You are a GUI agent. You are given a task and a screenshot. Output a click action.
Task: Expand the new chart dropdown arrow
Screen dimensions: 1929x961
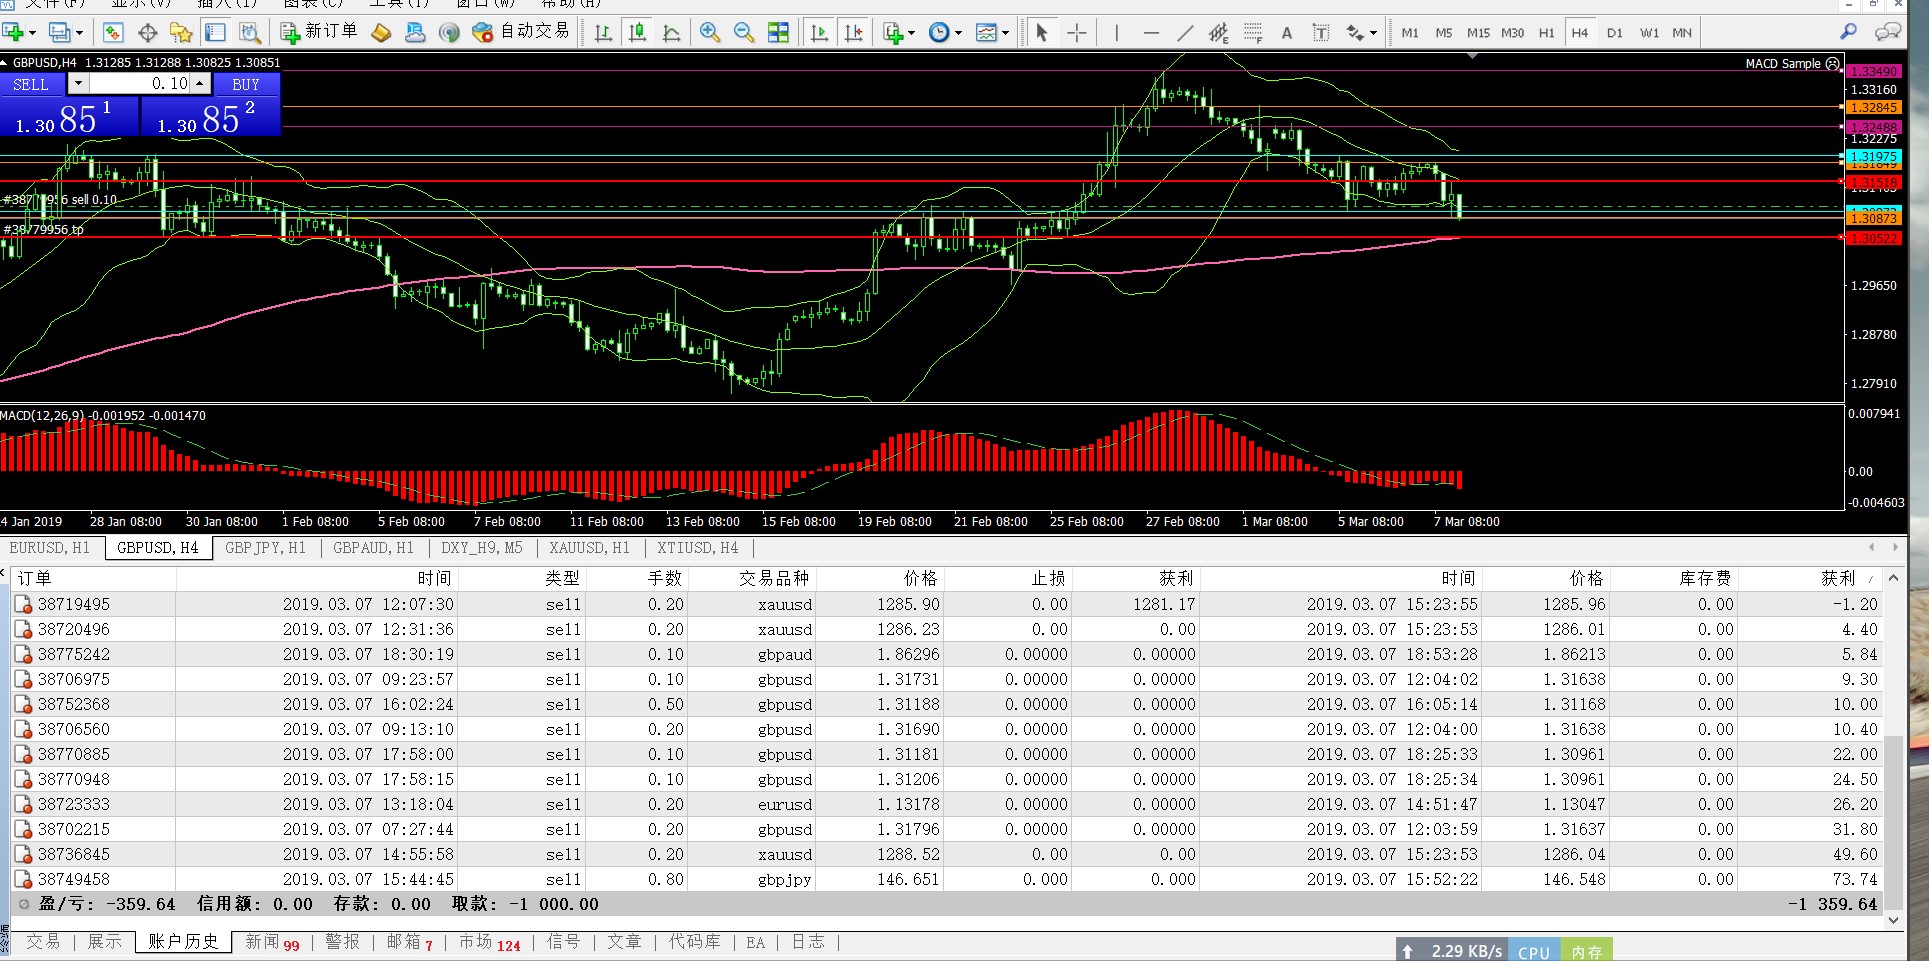tap(32, 33)
